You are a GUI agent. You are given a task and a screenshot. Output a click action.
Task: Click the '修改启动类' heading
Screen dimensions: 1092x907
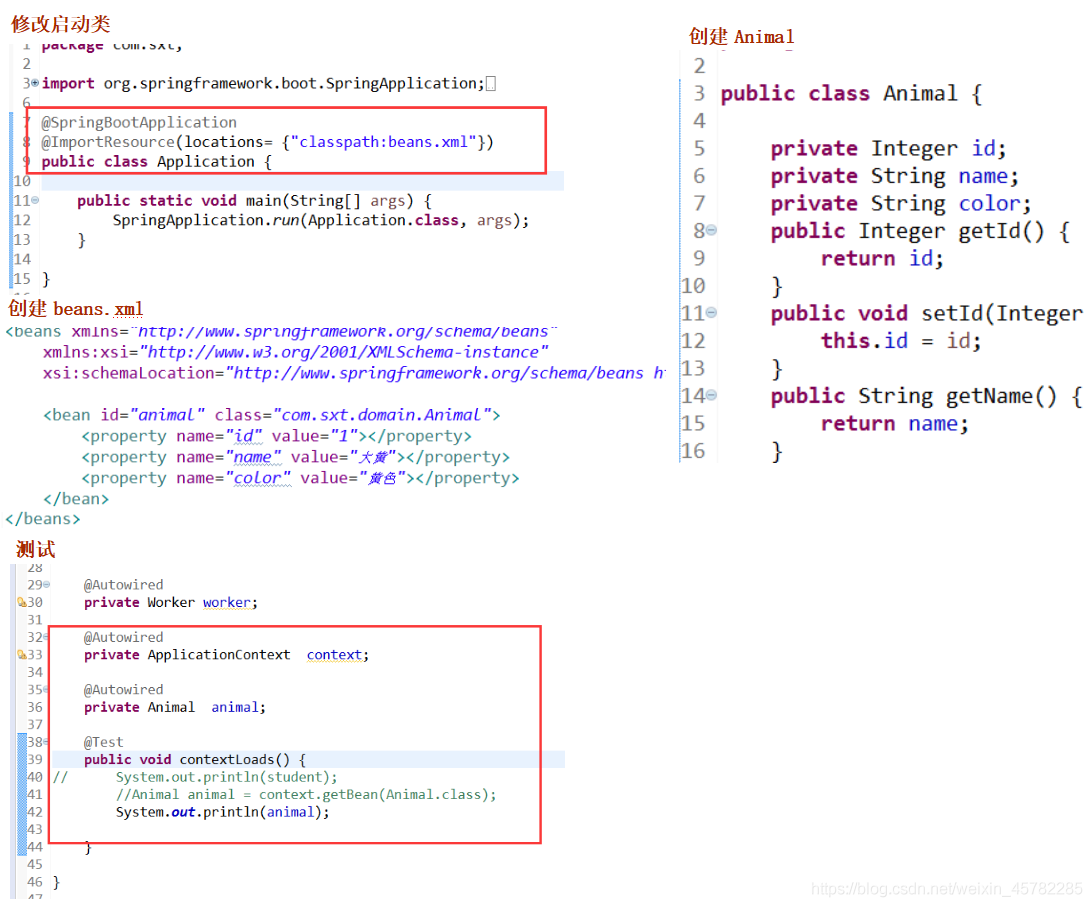pyautogui.click(x=61, y=24)
